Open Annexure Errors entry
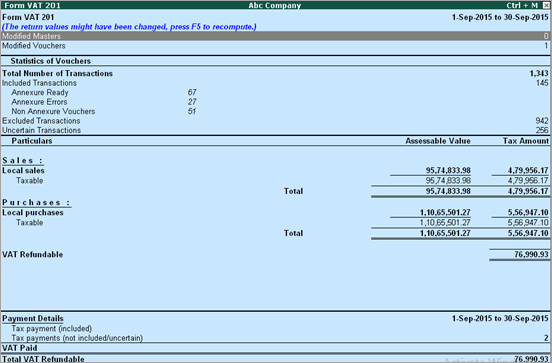 pos(104,102)
